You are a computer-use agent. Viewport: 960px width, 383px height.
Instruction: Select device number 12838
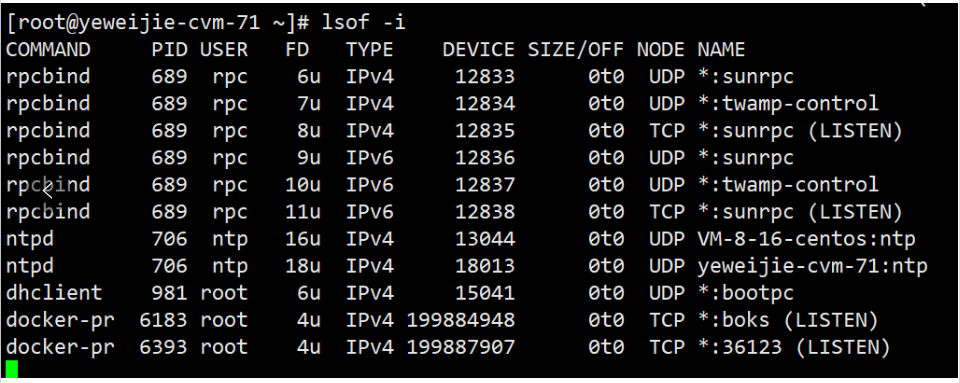point(485,212)
